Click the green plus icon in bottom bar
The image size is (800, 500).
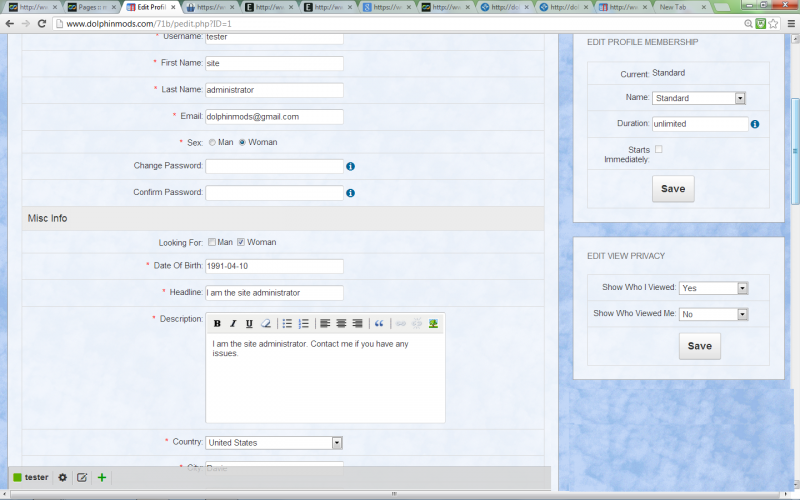[x=102, y=478]
